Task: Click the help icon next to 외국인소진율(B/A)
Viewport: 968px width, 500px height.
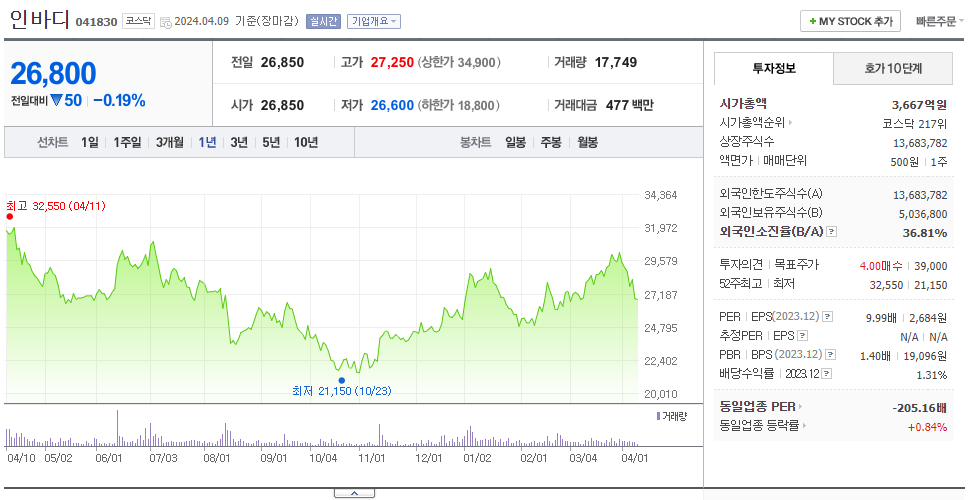Action: click(x=832, y=232)
